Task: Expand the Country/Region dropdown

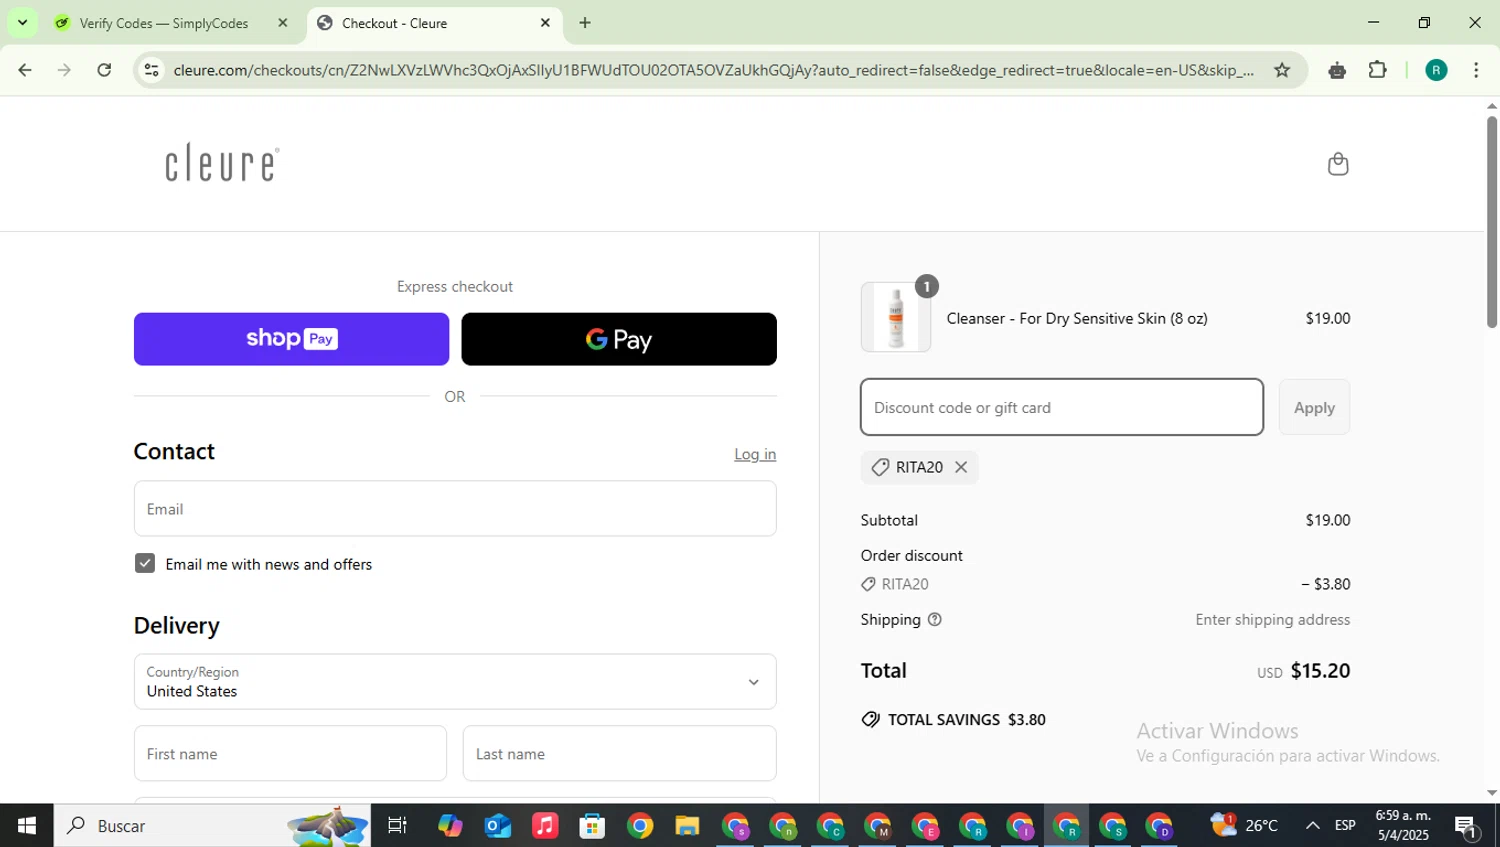Action: tap(455, 682)
